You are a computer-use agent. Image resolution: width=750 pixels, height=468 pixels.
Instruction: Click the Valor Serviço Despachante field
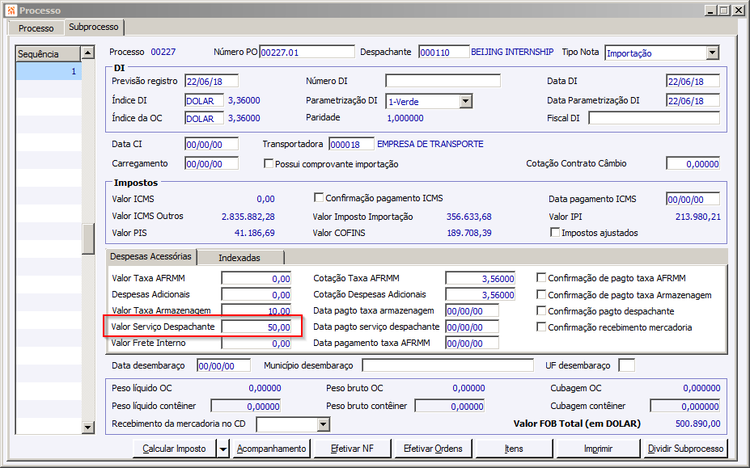257,327
